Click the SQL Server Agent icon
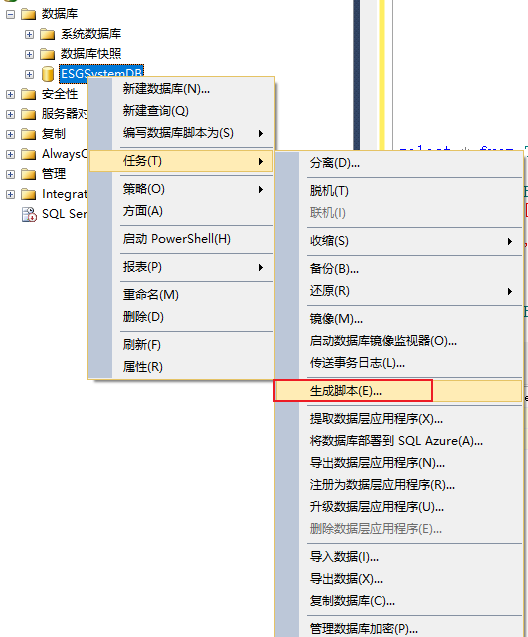Viewport: 528px width, 637px height. coord(29,214)
